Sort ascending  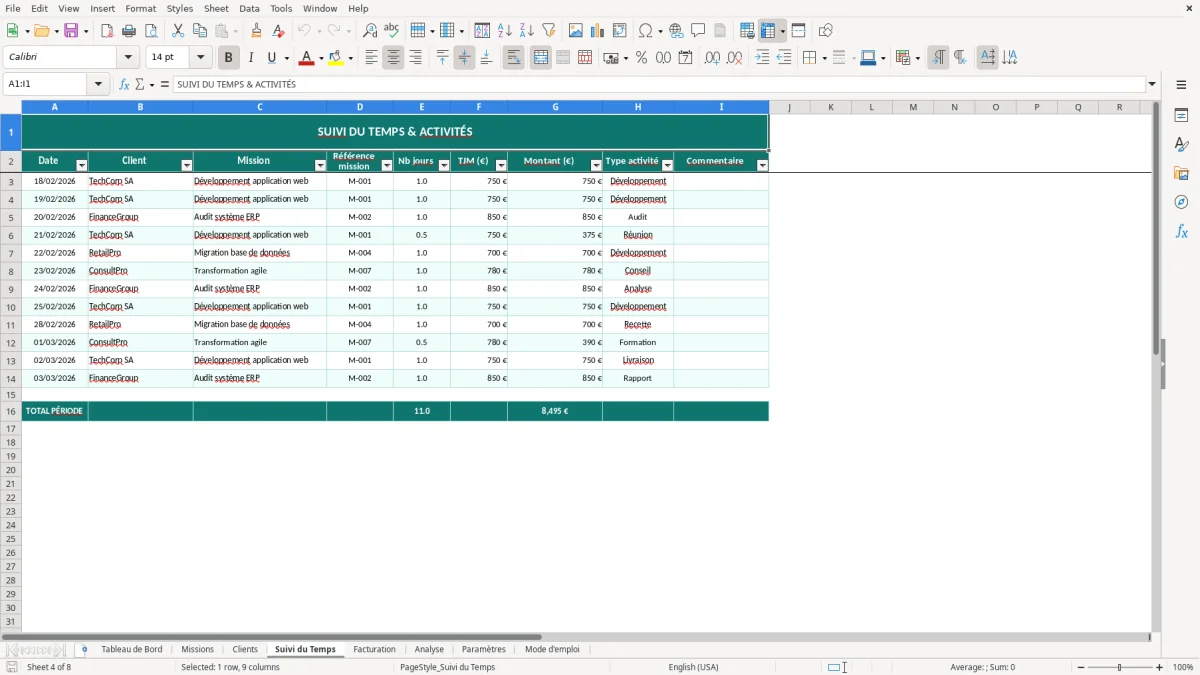(505, 31)
